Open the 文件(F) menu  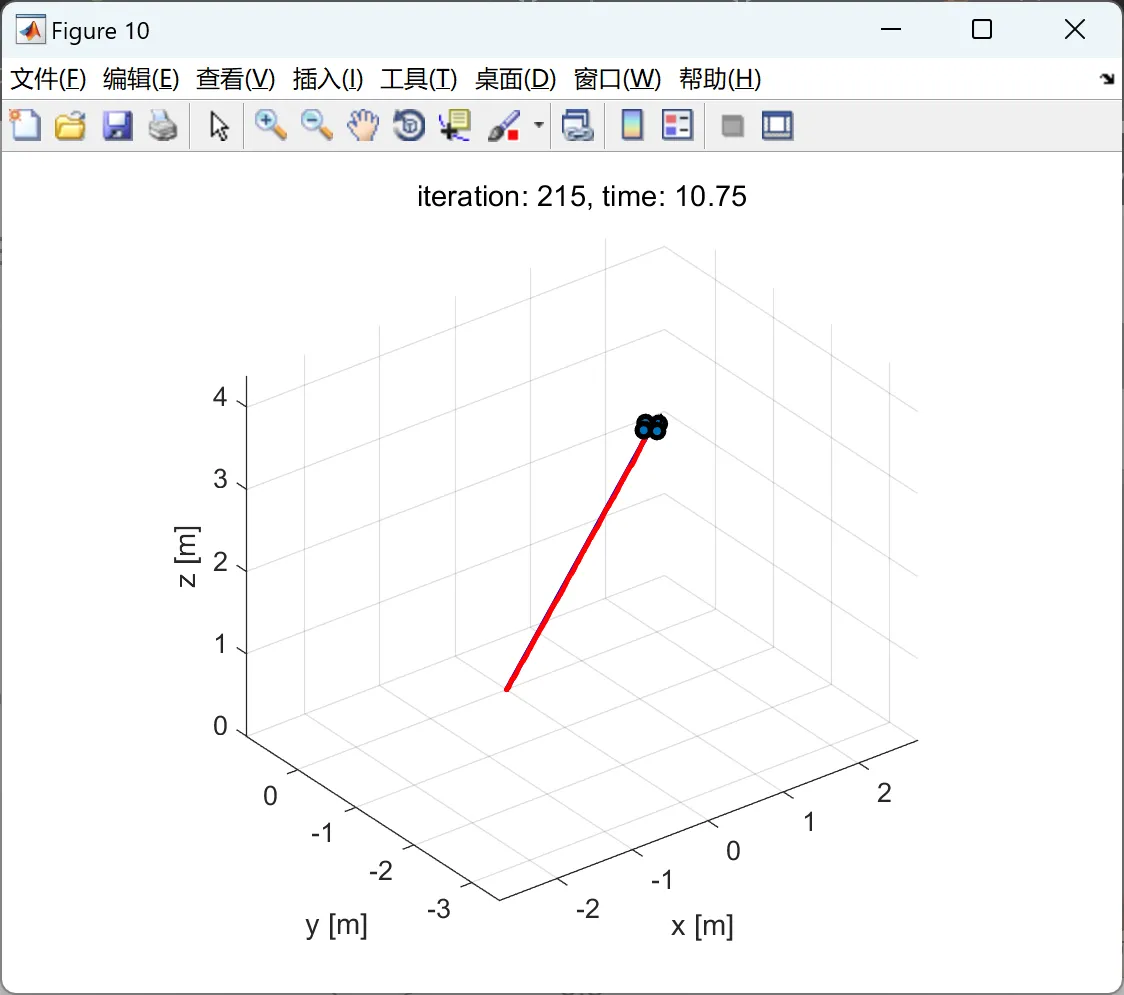[x=48, y=79]
